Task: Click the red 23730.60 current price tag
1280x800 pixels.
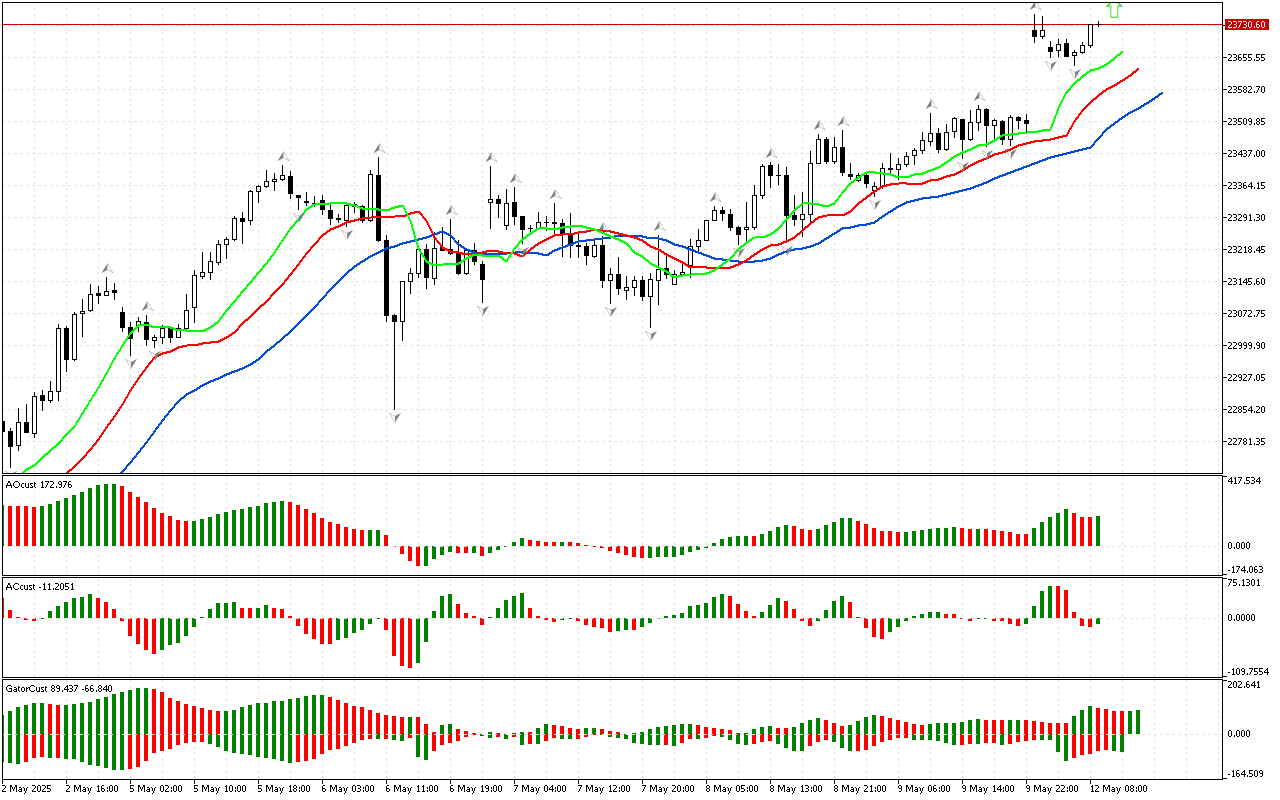Action: 1246,24
